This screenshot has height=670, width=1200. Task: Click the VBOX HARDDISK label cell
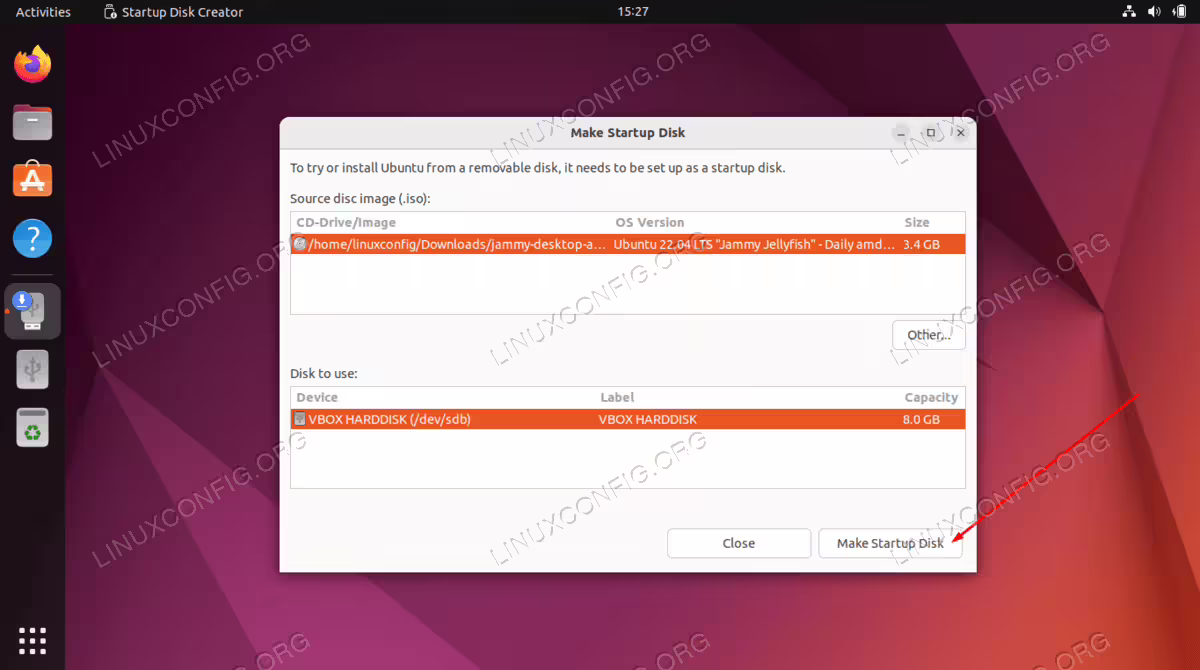(648, 419)
